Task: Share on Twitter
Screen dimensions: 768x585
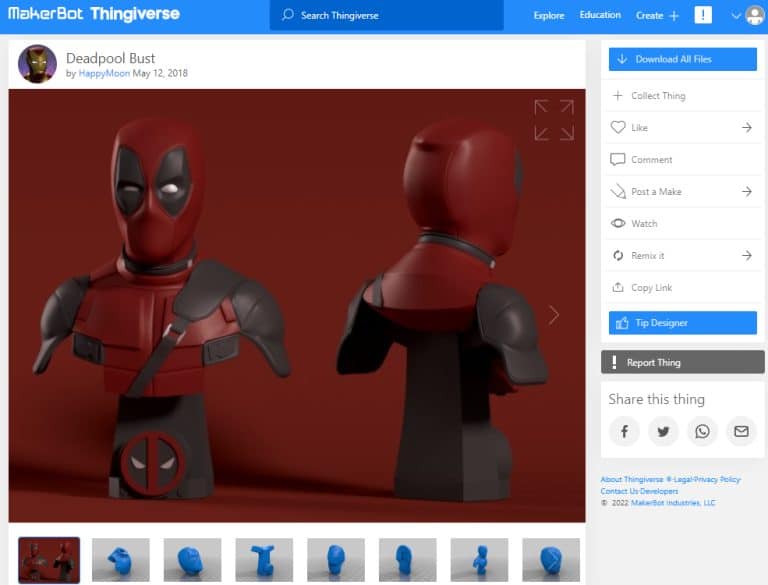Action: pos(663,431)
